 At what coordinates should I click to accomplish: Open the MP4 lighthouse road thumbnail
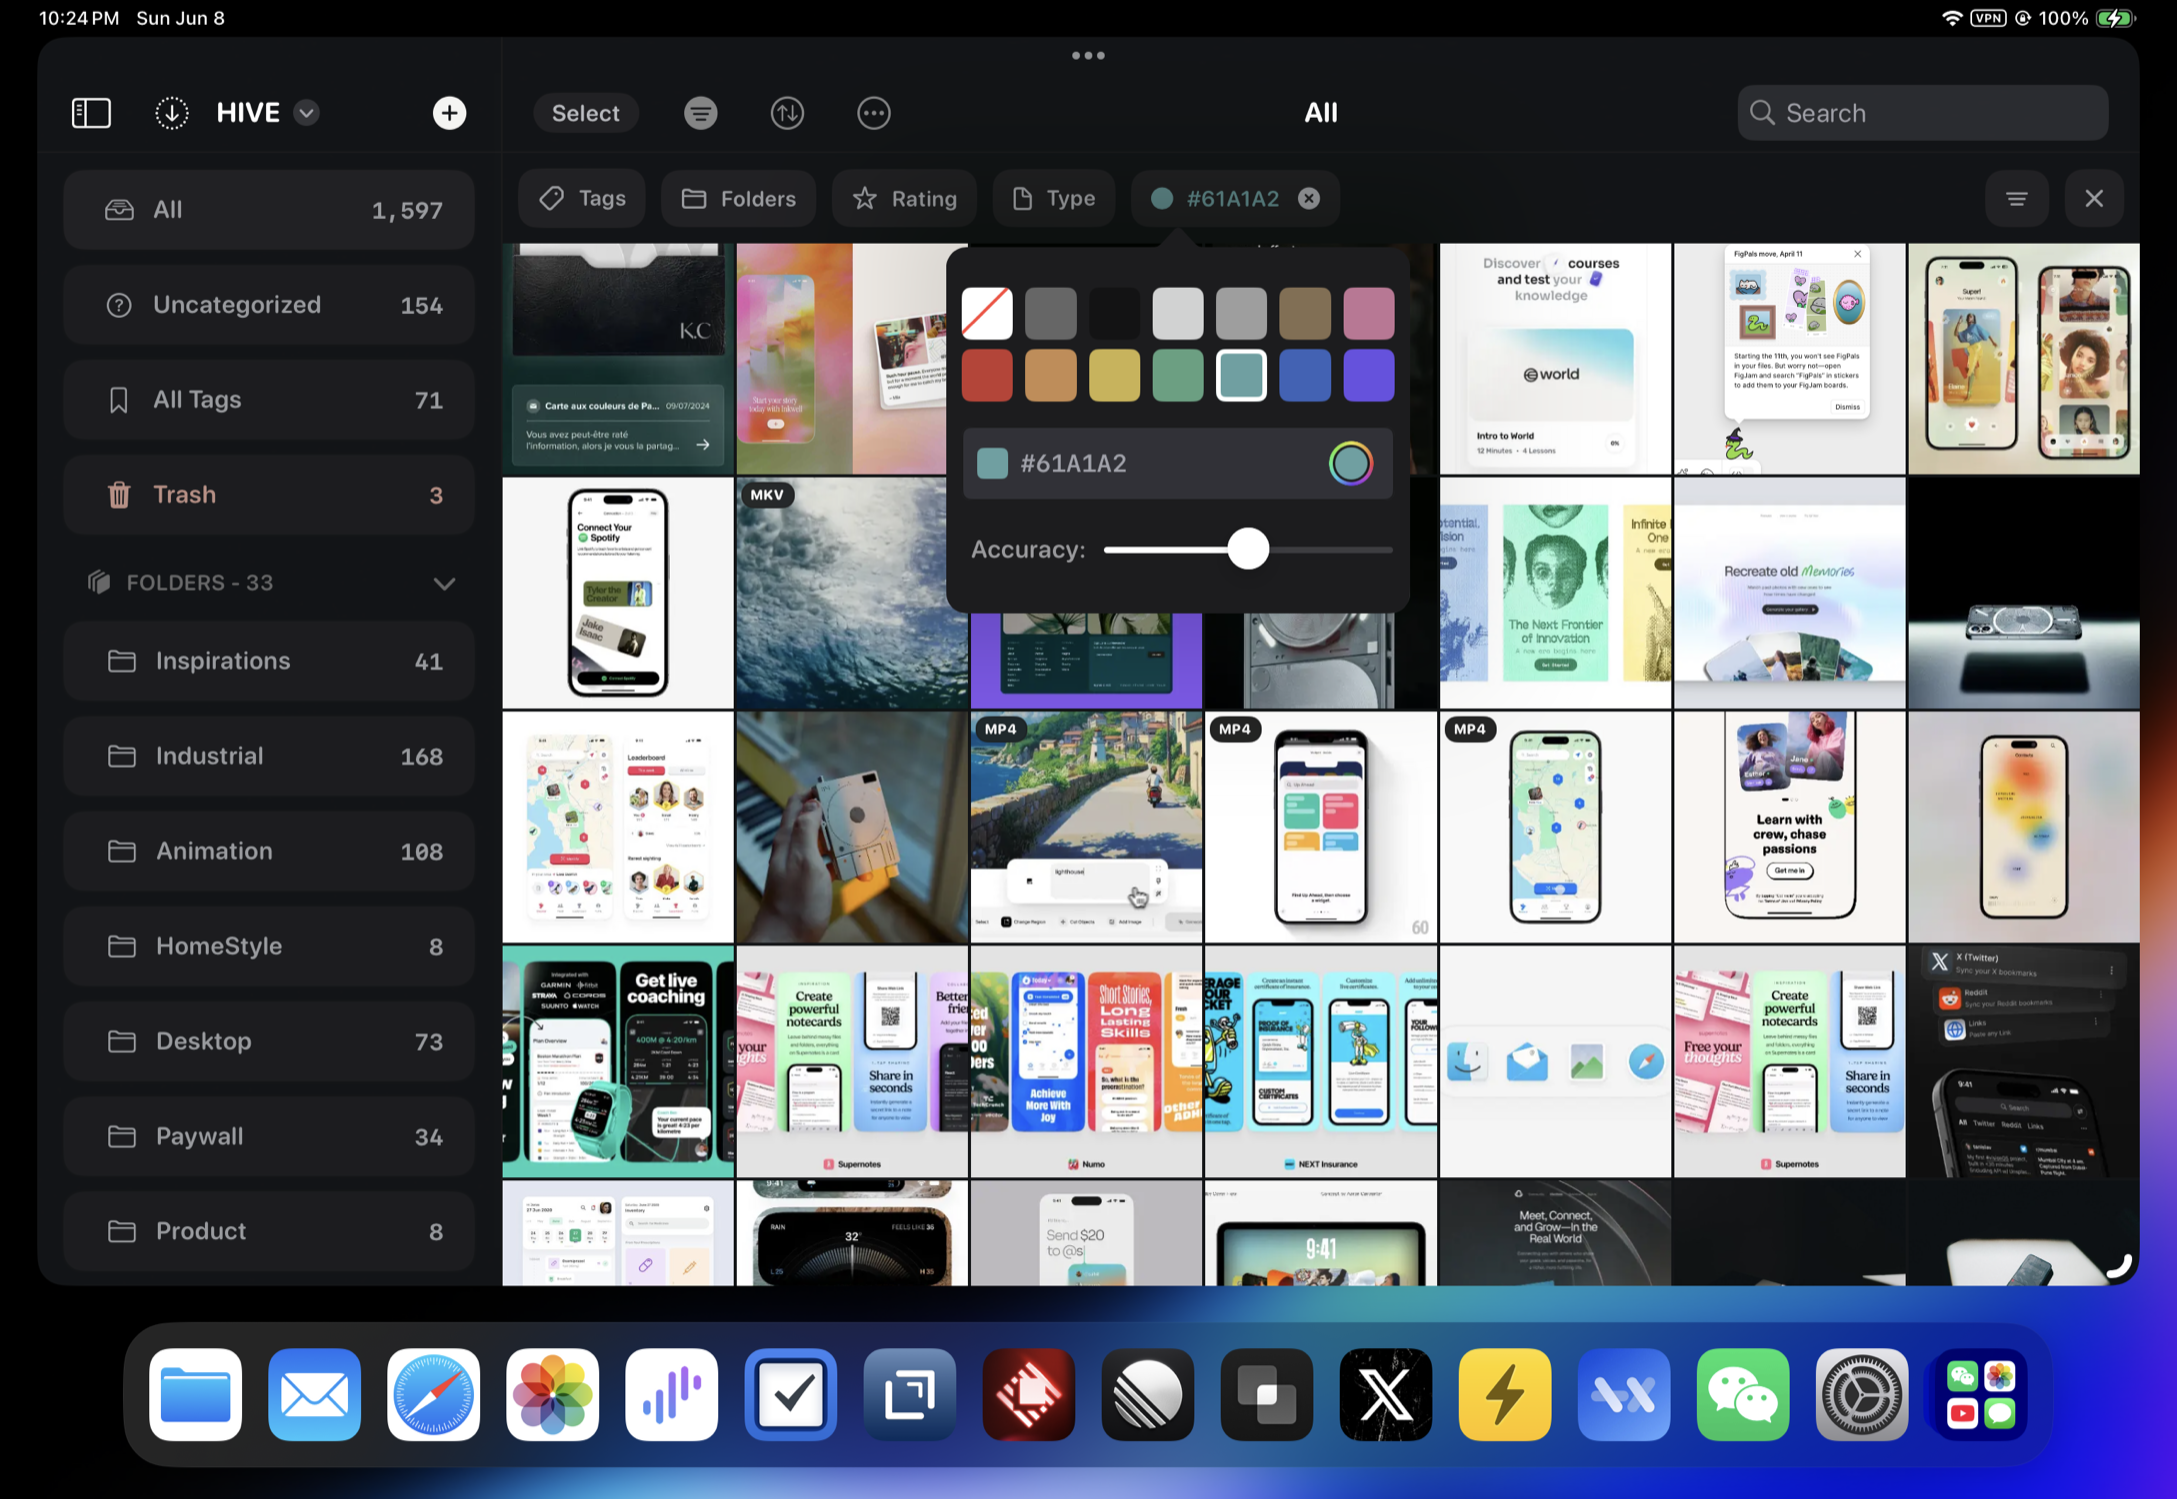tap(1086, 827)
